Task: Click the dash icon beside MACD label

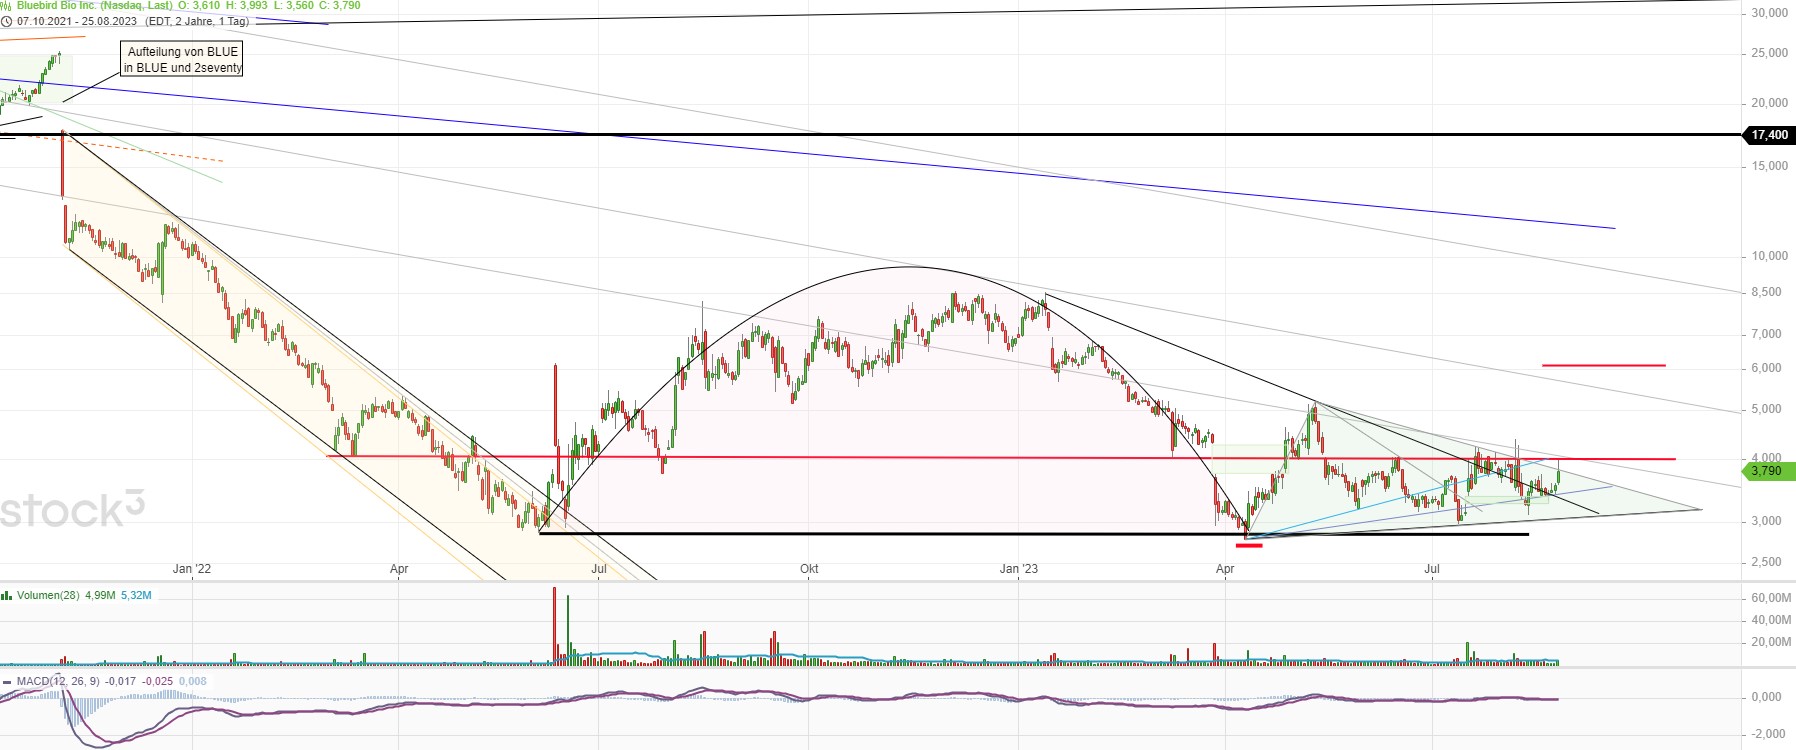Action: 7,682
